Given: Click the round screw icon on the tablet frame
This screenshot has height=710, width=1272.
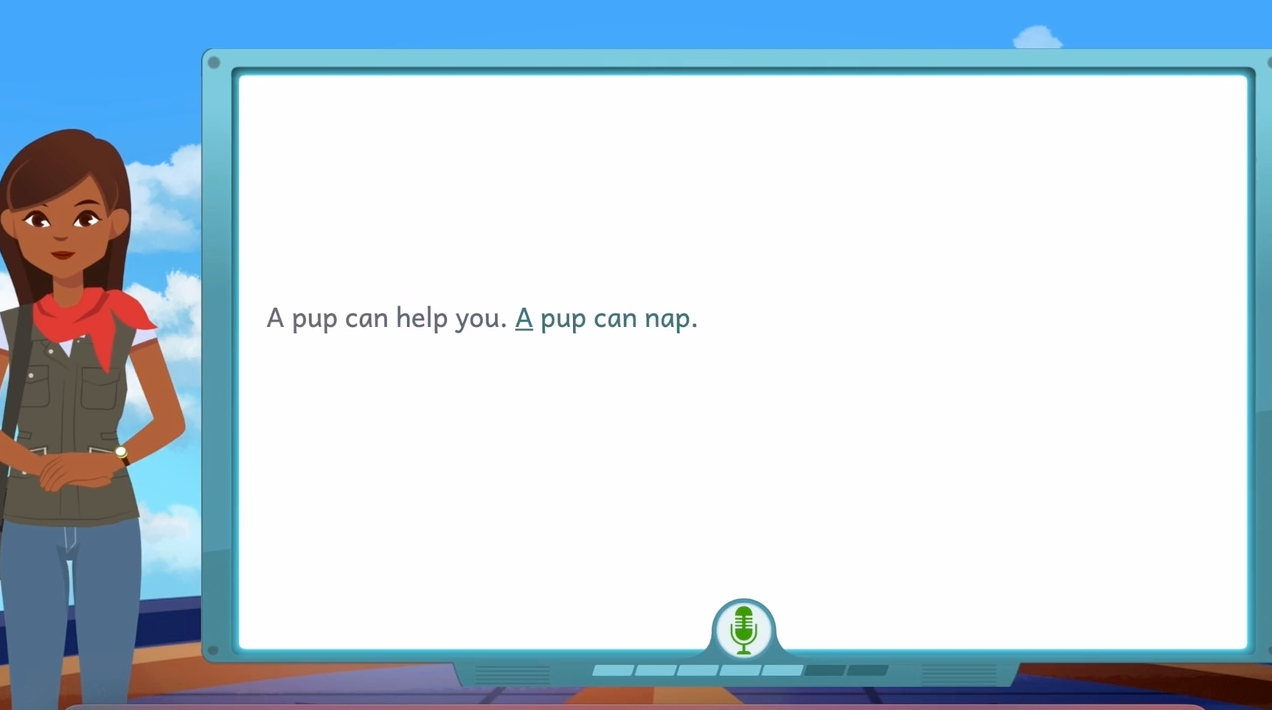Looking at the screenshot, I should (214, 62).
